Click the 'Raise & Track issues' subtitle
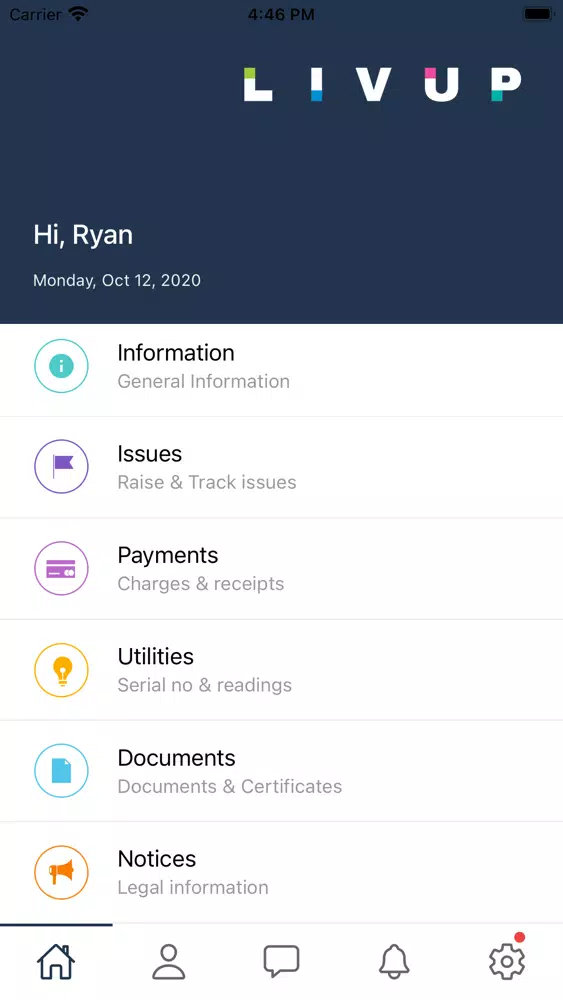Screen dimensions: 563x1000 click(207, 482)
